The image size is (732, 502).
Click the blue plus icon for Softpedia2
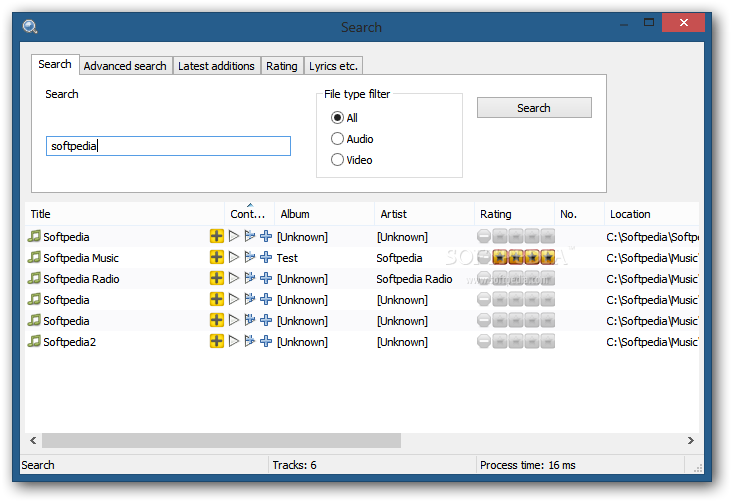[x=266, y=341]
